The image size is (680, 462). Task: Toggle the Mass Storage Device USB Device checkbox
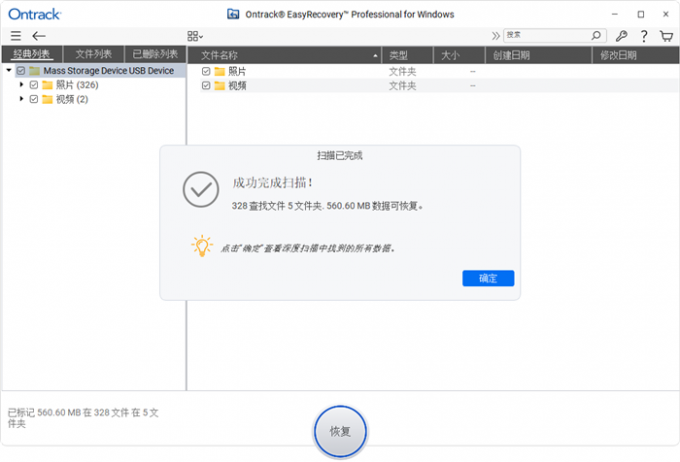pos(21,70)
